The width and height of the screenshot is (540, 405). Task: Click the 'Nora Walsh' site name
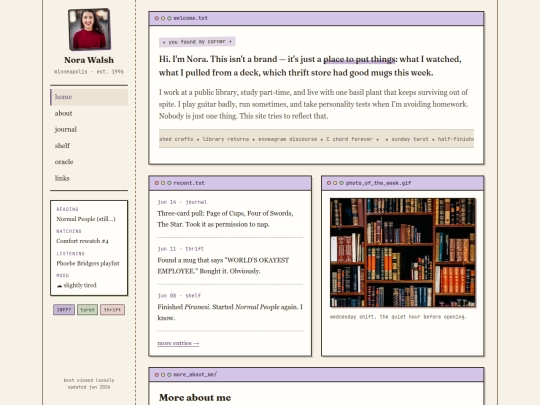click(x=89, y=60)
